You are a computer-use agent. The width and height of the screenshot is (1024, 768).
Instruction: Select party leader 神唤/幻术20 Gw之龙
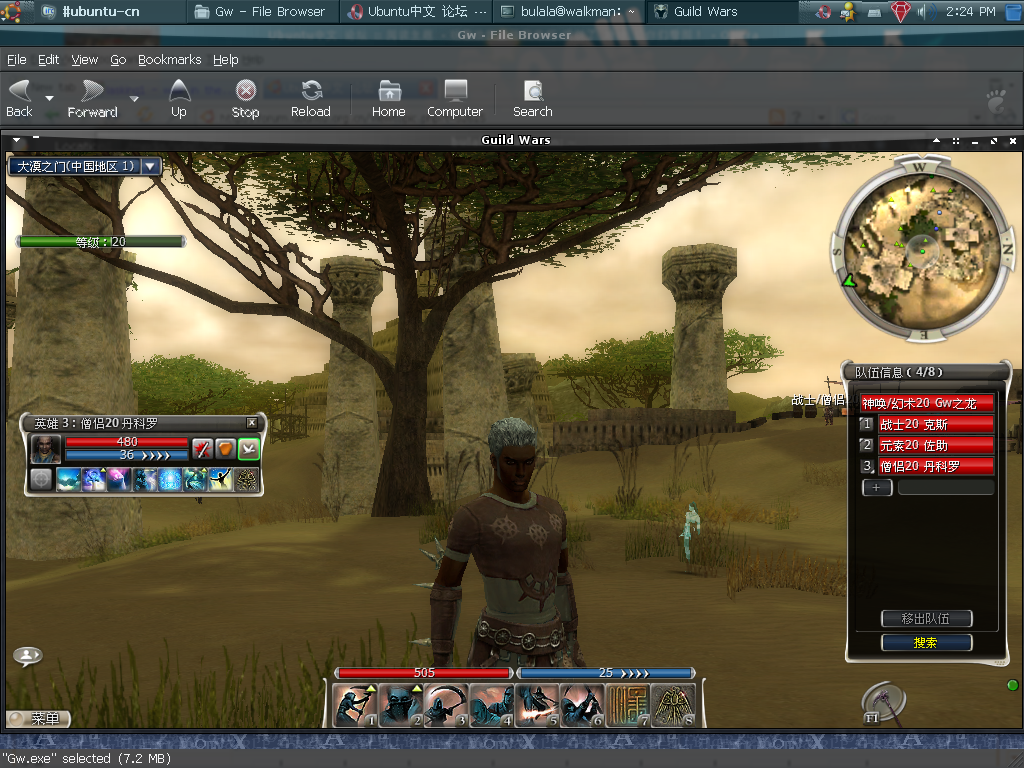tap(927, 403)
